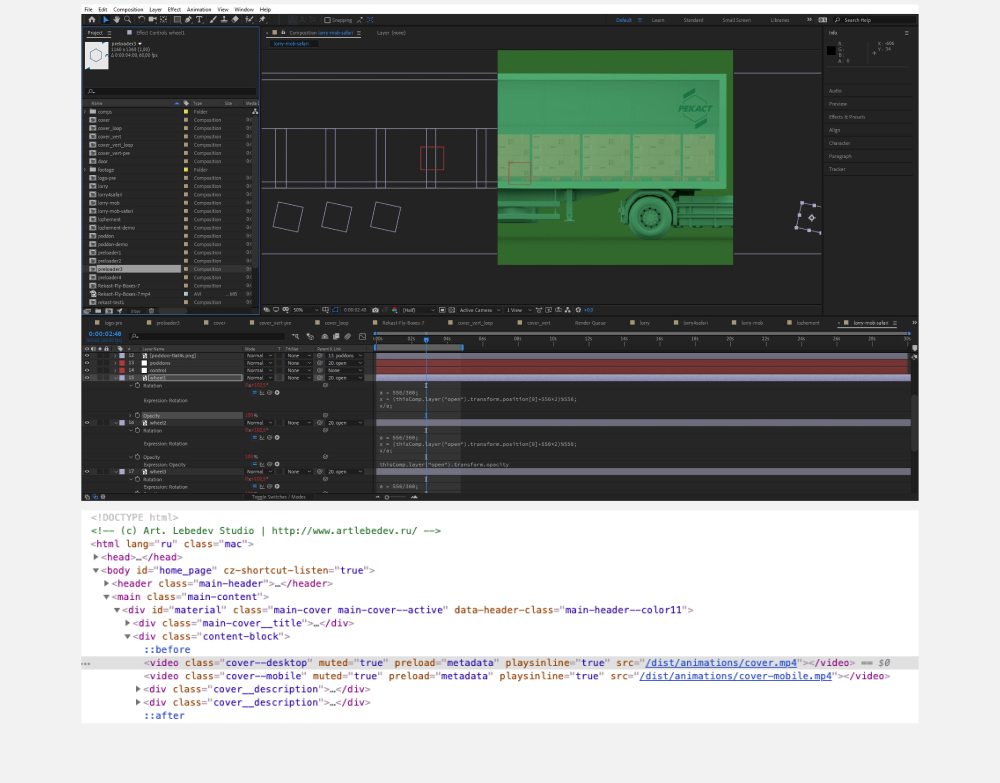Select the Type text tool
The width and height of the screenshot is (1000, 783).
[x=199, y=19]
